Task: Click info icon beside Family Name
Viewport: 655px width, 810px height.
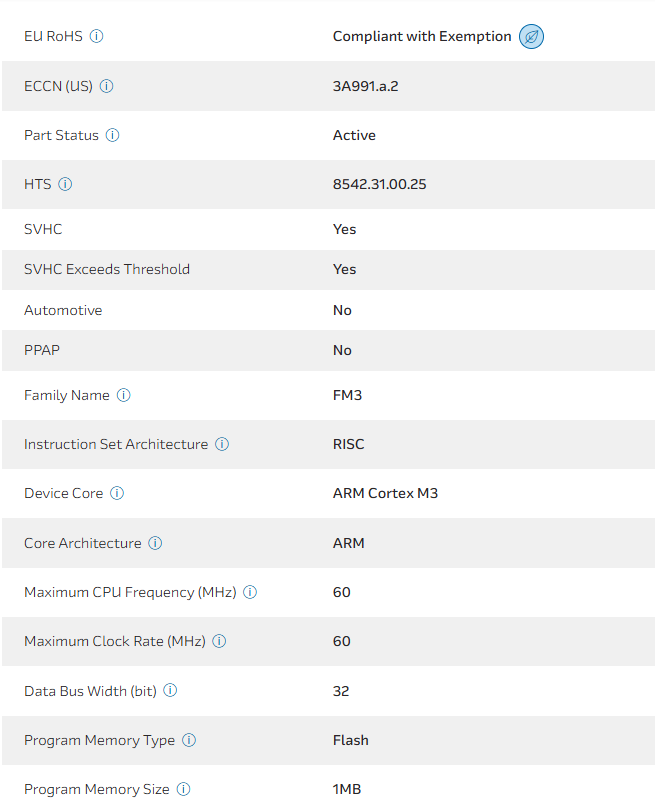Action: point(124,395)
